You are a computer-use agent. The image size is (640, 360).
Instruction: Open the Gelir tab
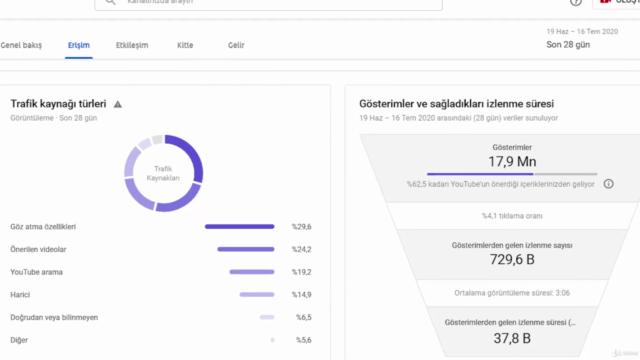pos(236,45)
